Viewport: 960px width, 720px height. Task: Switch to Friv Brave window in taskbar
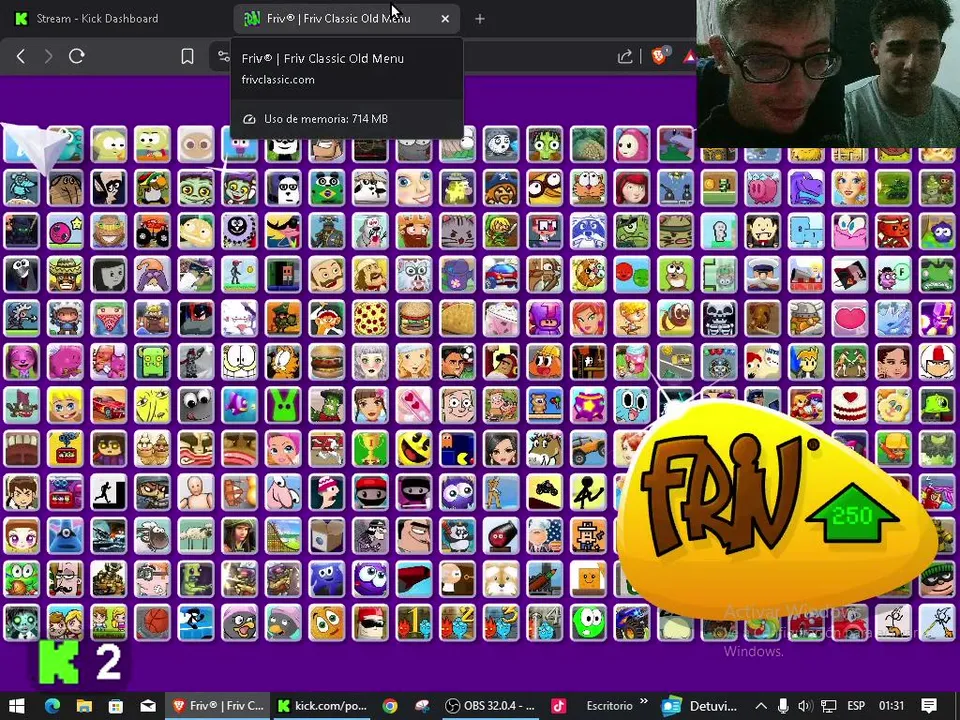click(x=218, y=706)
